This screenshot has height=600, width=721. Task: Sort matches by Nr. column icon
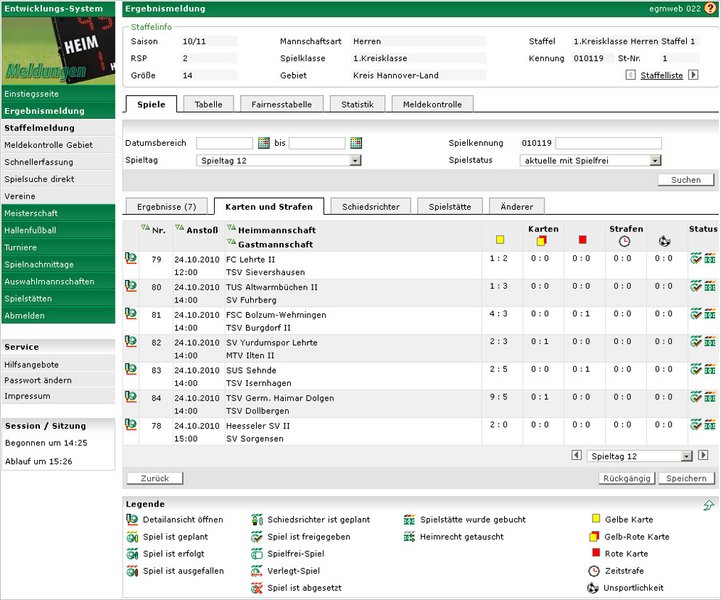coord(144,229)
